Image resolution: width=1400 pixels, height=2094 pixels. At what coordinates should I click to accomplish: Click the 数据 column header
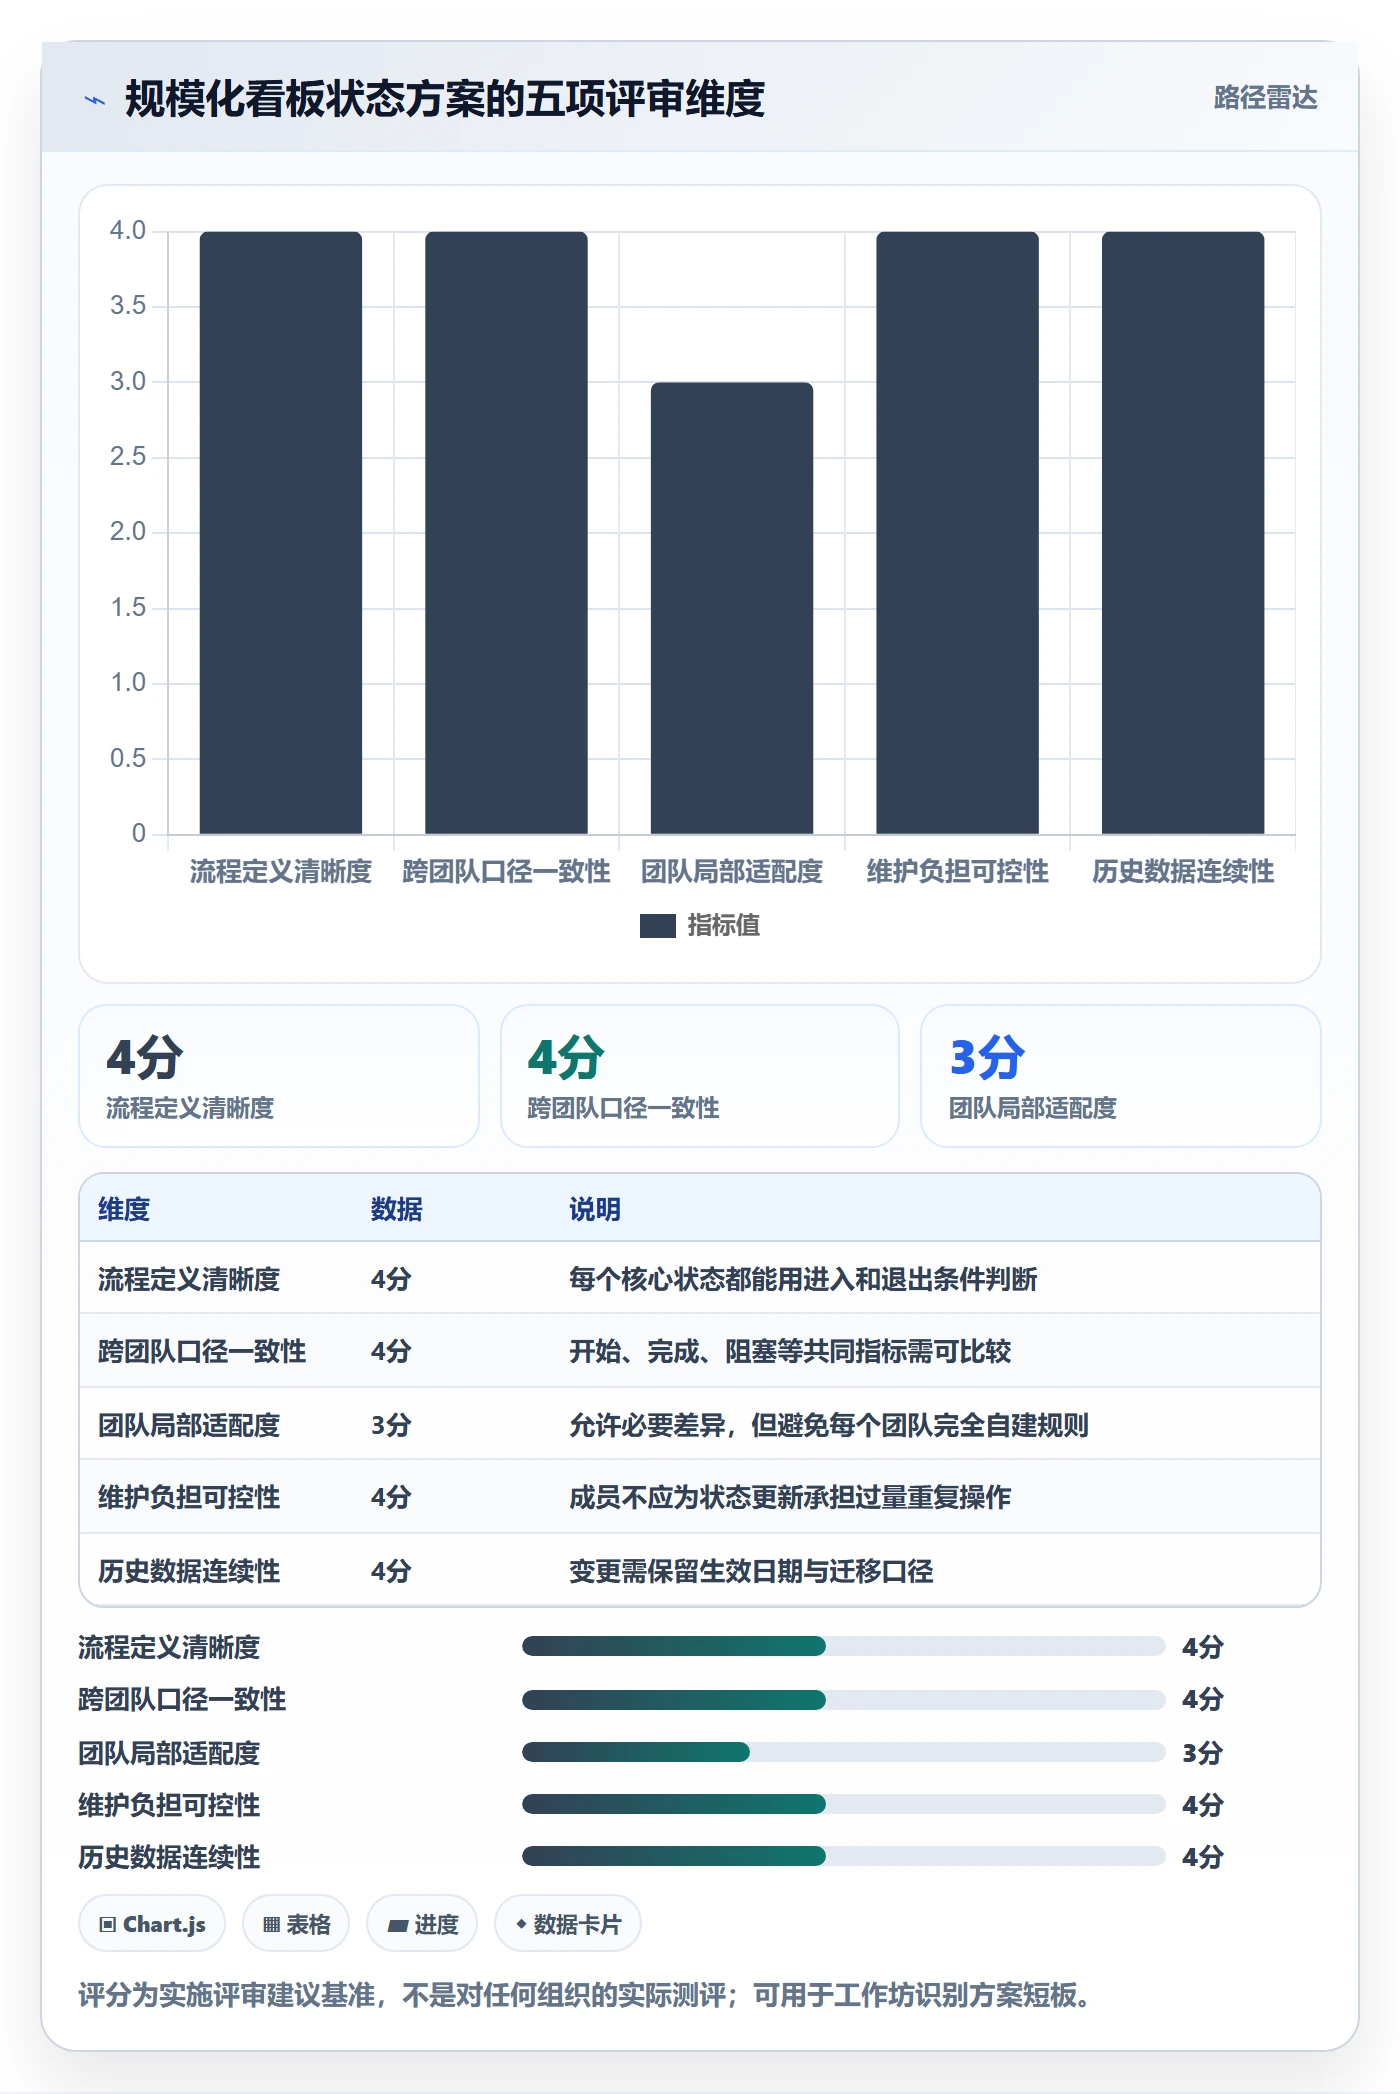(x=396, y=1209)
